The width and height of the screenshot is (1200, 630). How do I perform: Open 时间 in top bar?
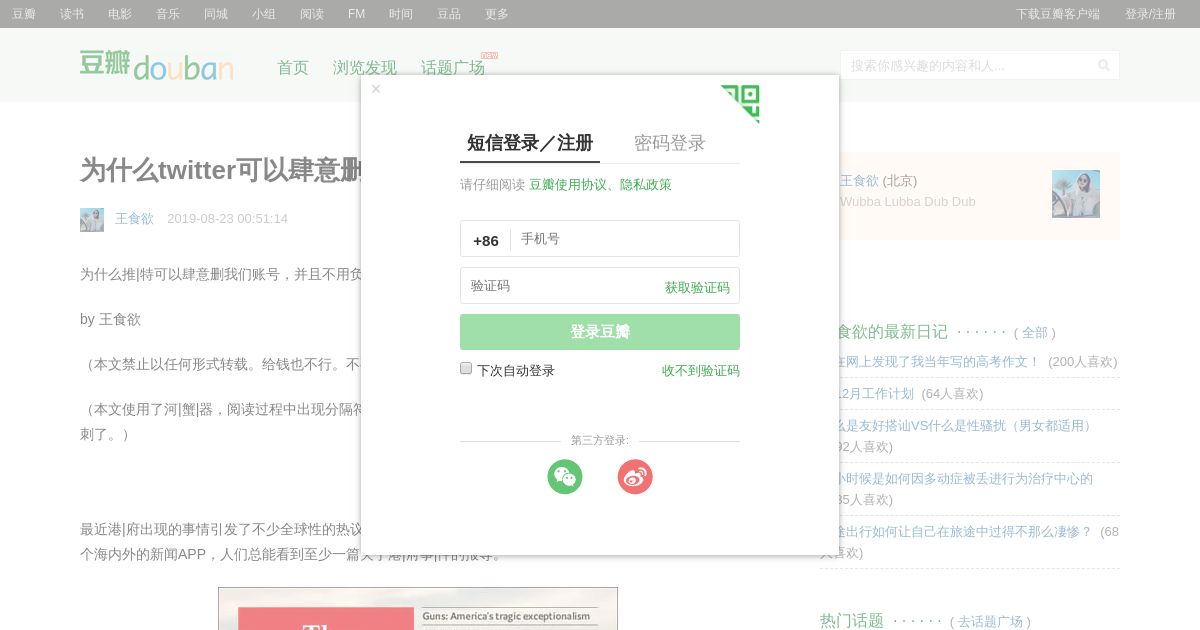(x=401, y=14)
